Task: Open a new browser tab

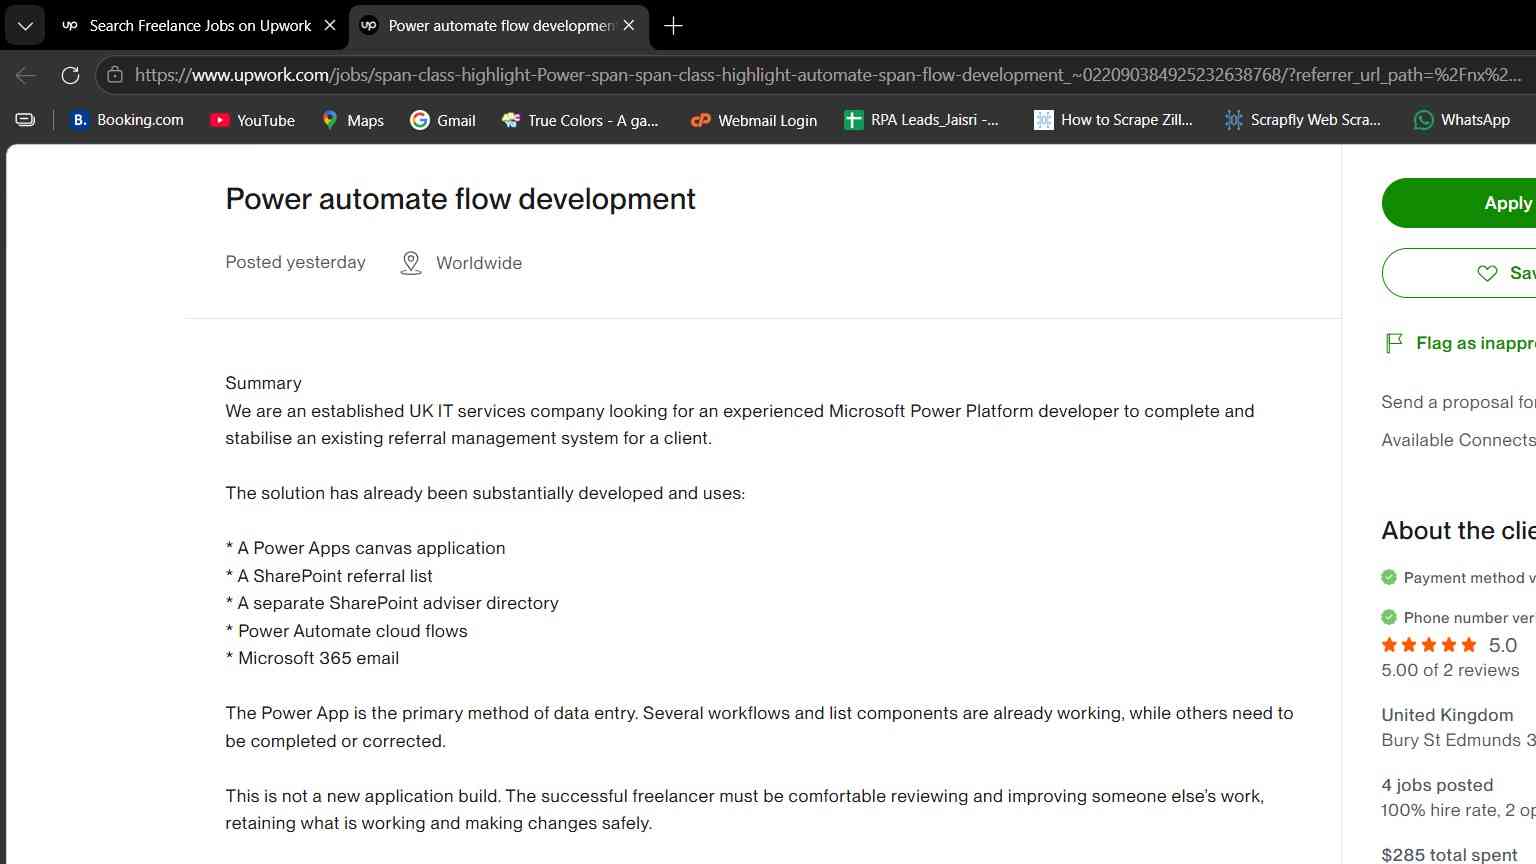Action: coord(673,26)
